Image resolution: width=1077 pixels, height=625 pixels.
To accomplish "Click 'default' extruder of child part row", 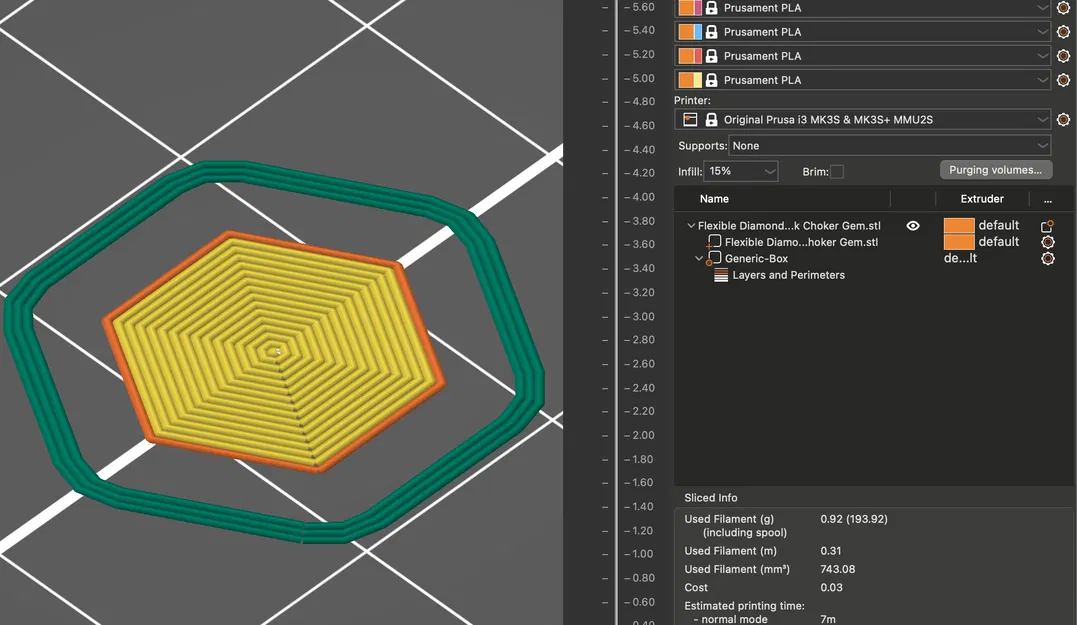I will click(x=999, y=242).
